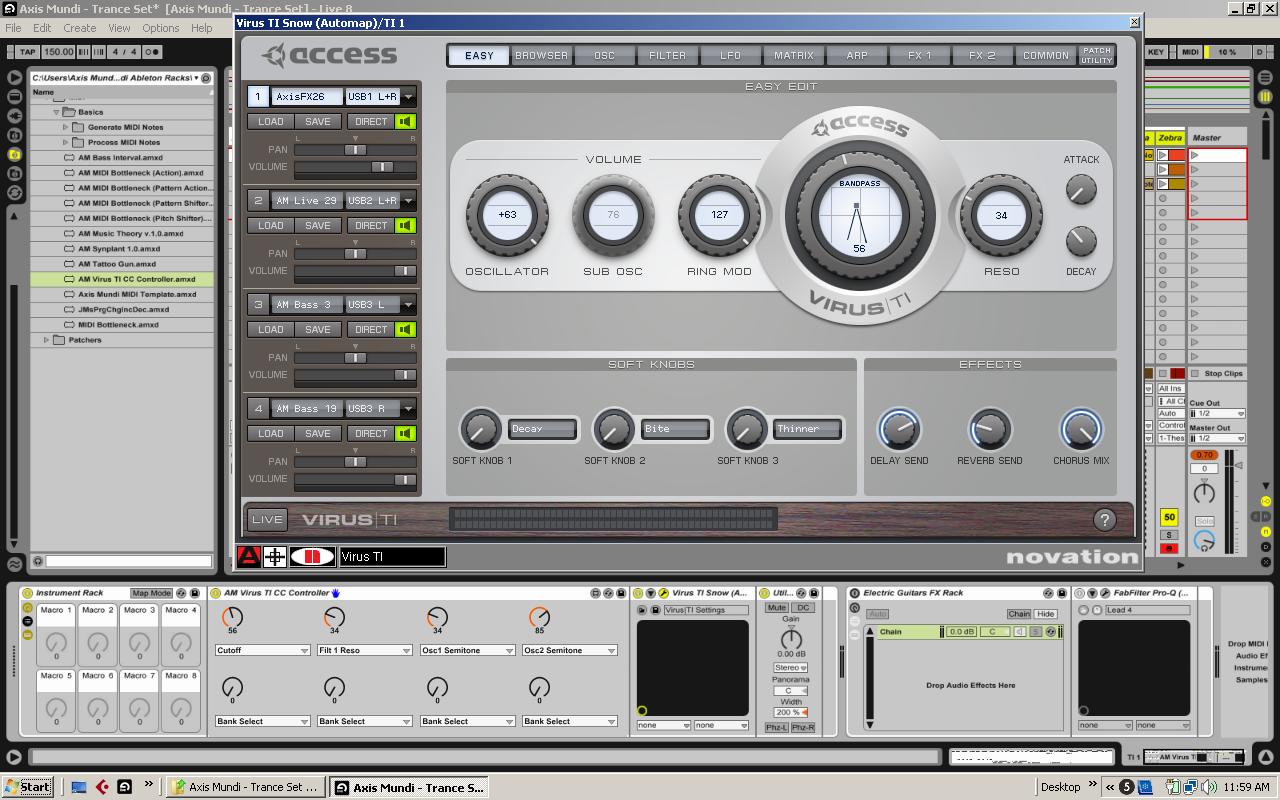Screen dimensions: 1280x800
Task: Toggle the Electric Guitars FX Rack activator
Action: point(855,593)
